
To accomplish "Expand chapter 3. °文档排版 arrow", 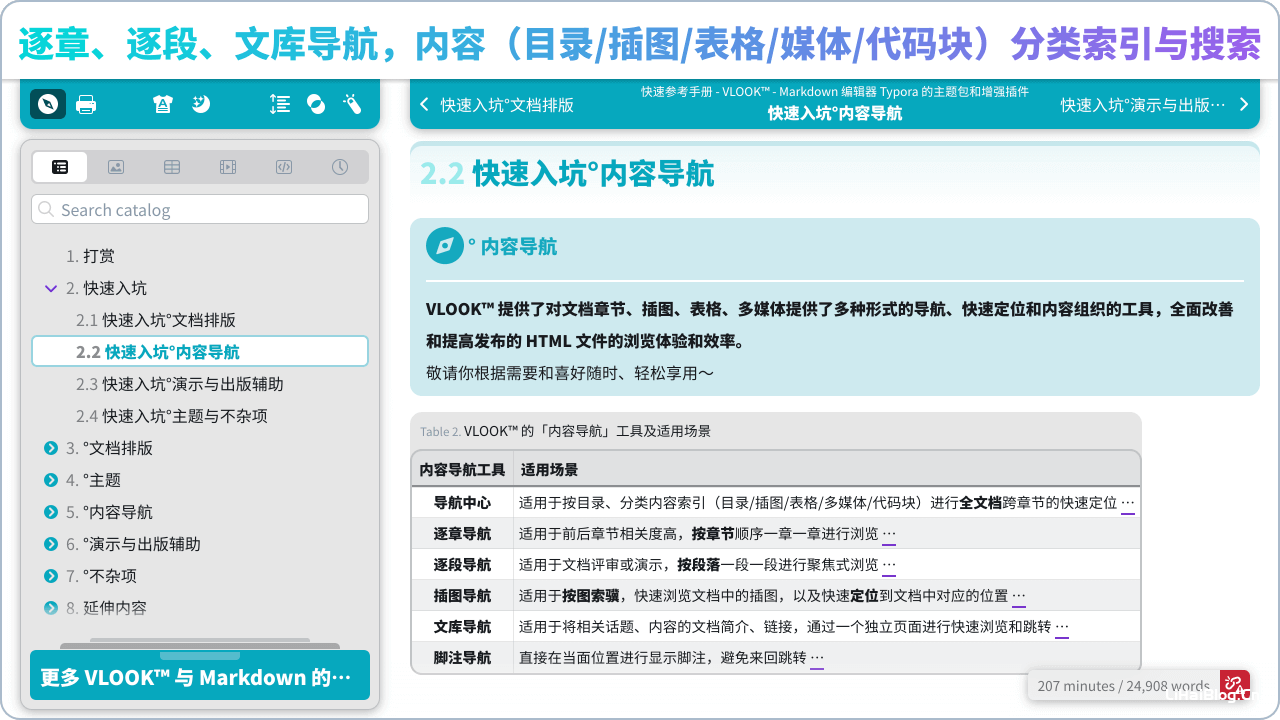I will pos(51,448).
